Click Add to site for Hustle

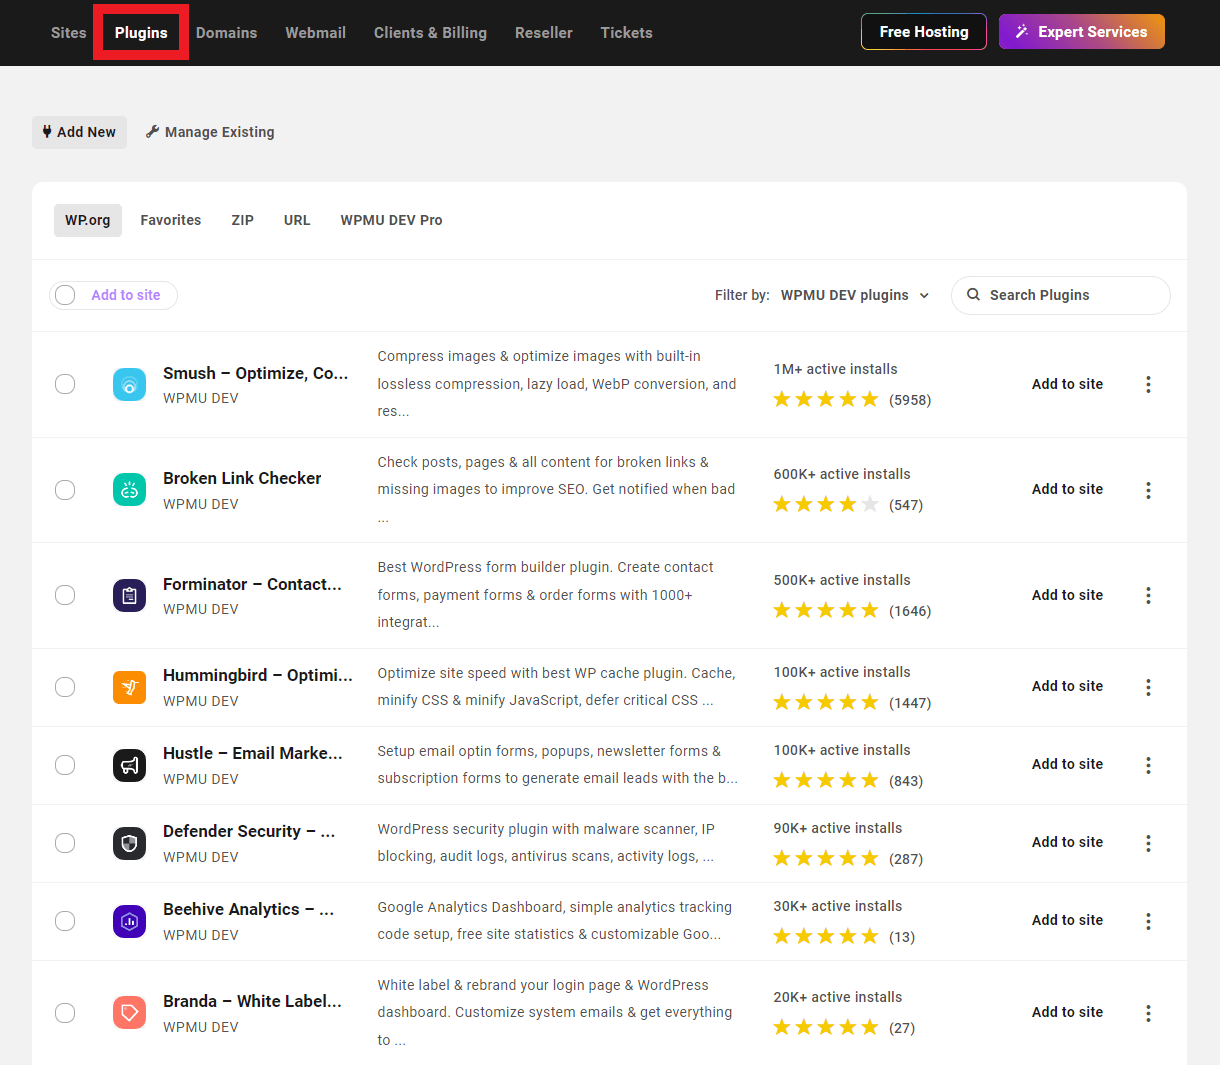[1067, 764]
